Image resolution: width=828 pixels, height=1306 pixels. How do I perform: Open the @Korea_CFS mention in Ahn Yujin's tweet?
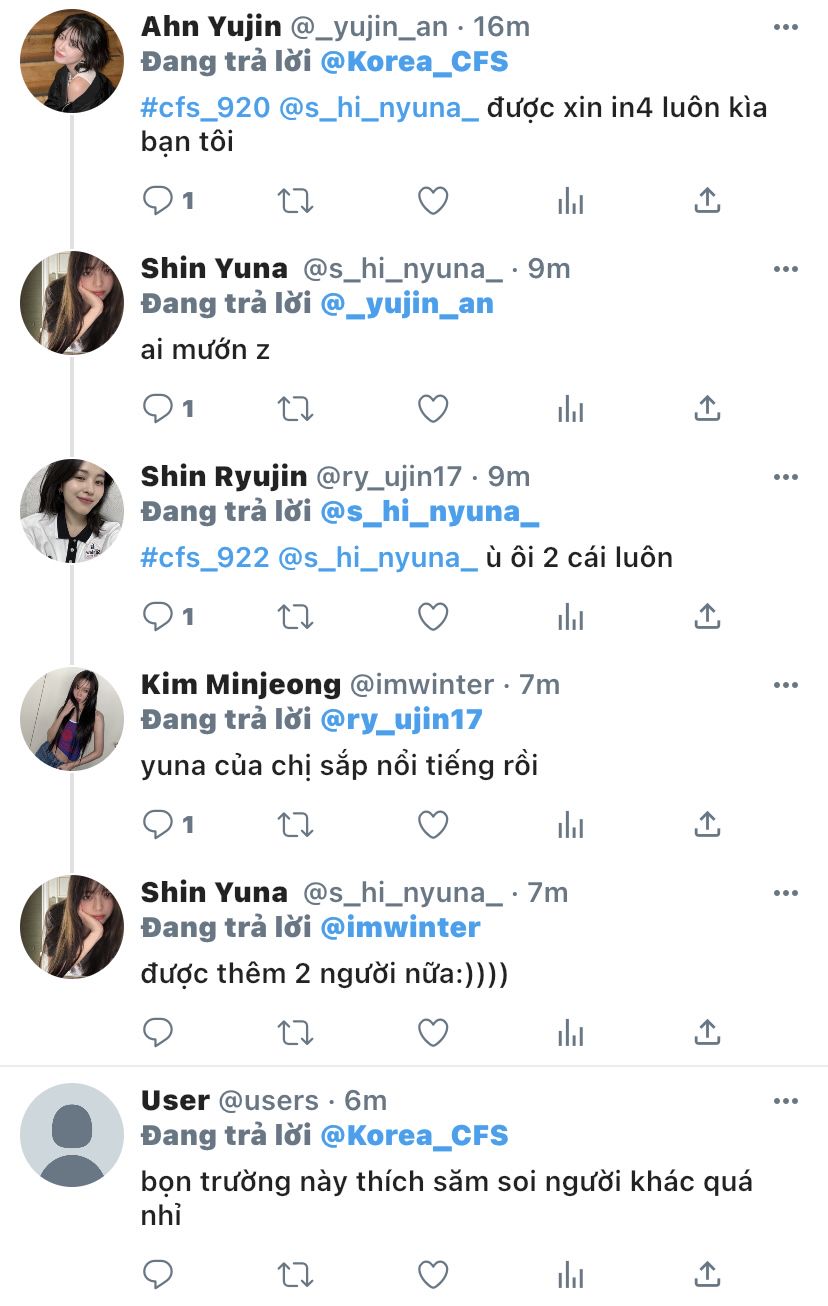tap(414, 62)
